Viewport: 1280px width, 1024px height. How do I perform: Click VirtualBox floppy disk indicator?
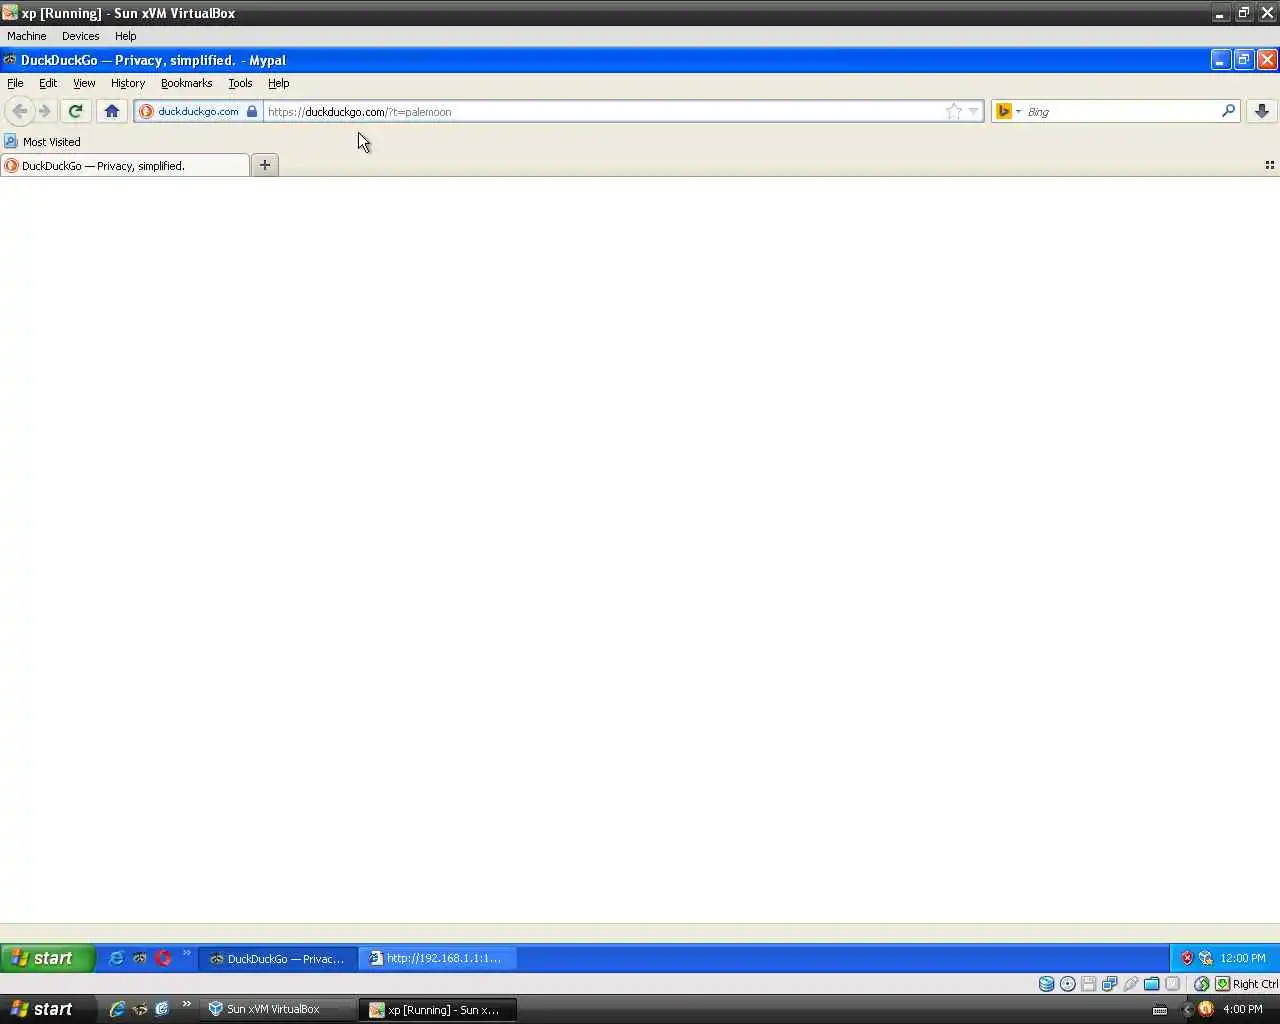(x=1089, y=984)
